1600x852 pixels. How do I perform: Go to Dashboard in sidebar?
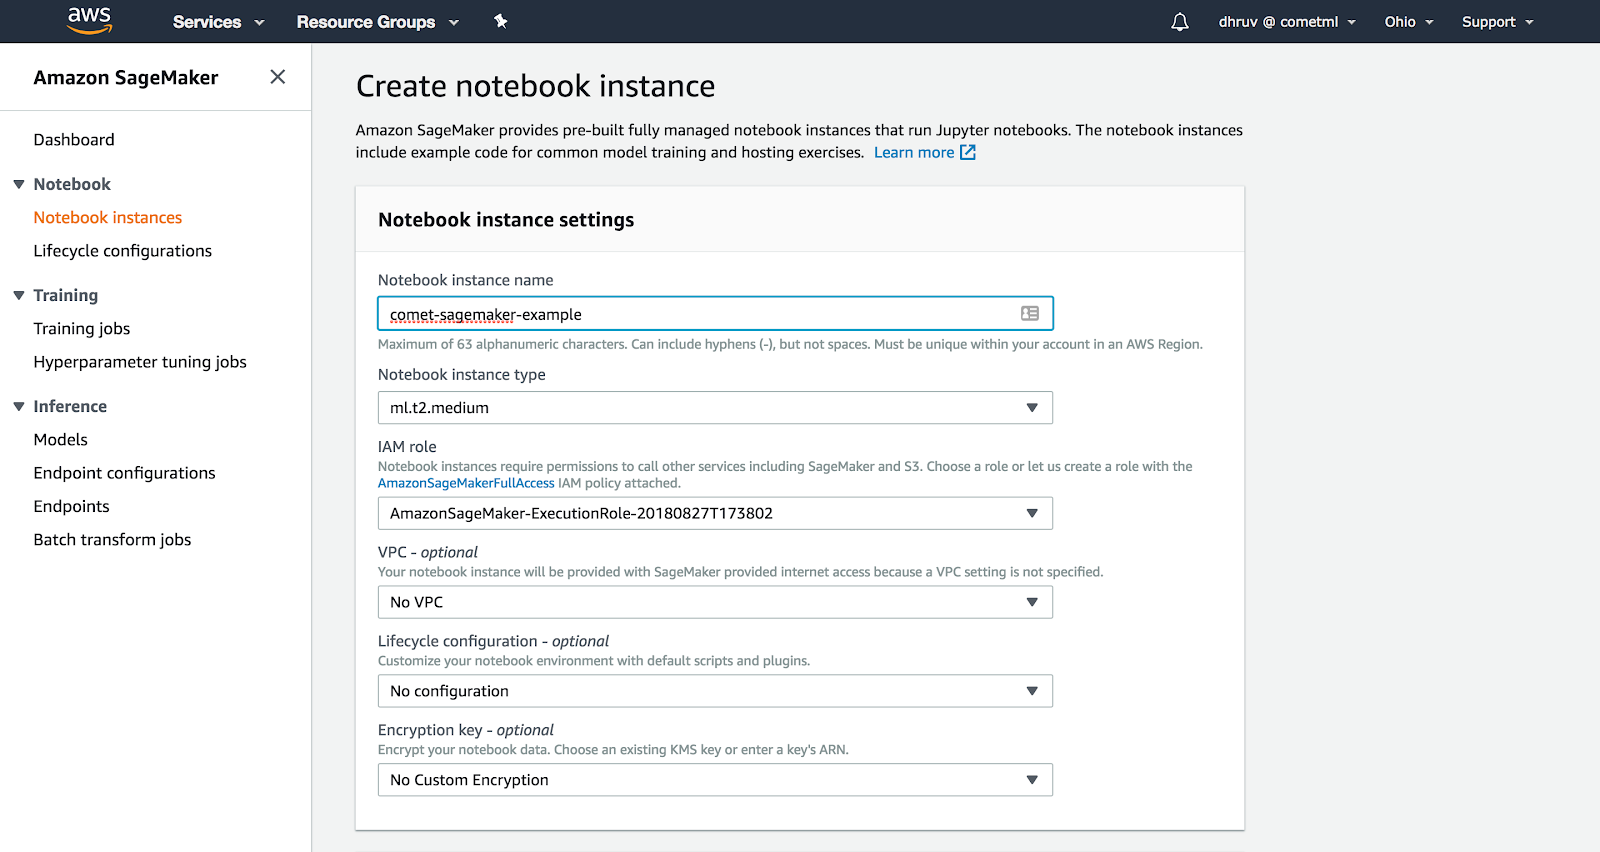74,140
